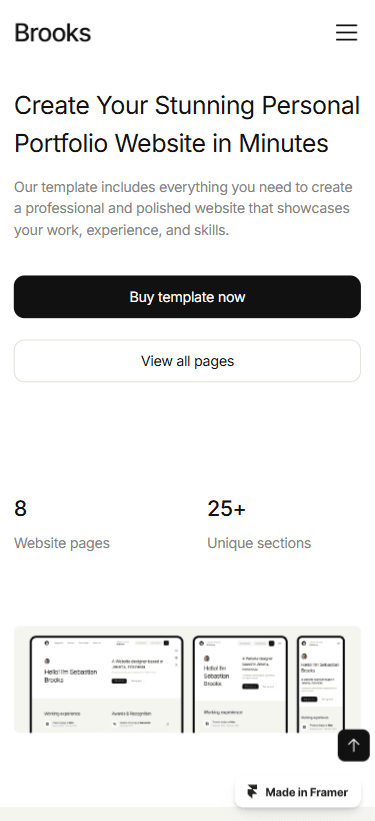The width and height of the screenshot is (375, 821).
Task: Click the 25+ statistic number
Action: 226,508
